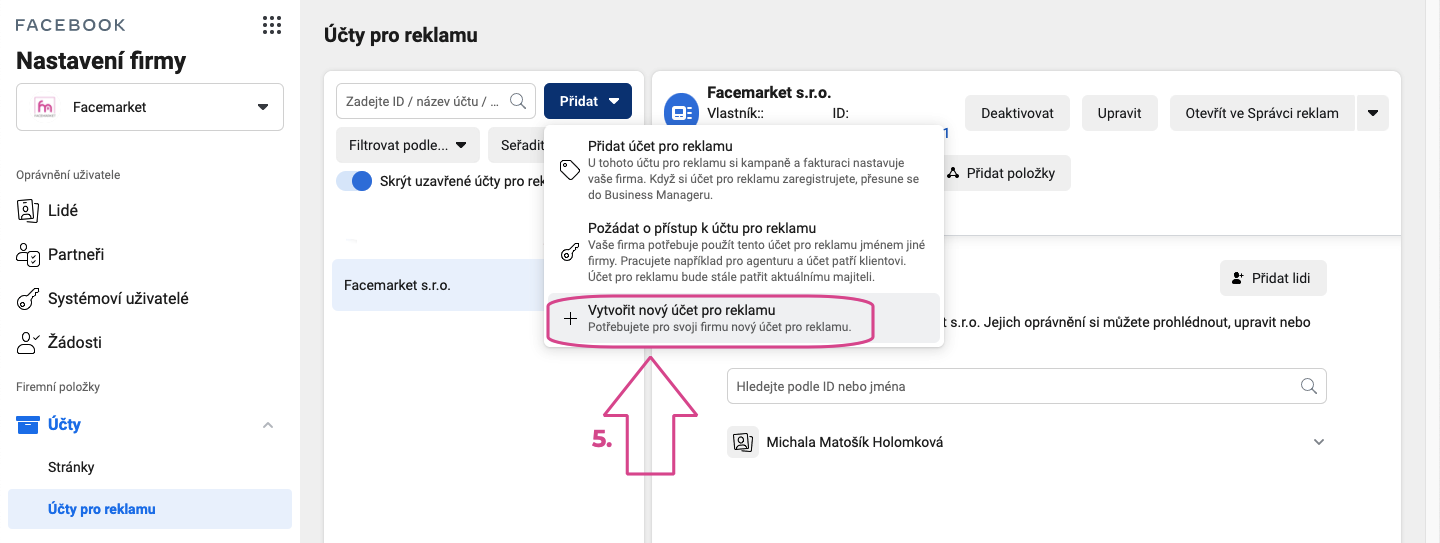
Task: Click the Lidé people icon
Action: 28,210
